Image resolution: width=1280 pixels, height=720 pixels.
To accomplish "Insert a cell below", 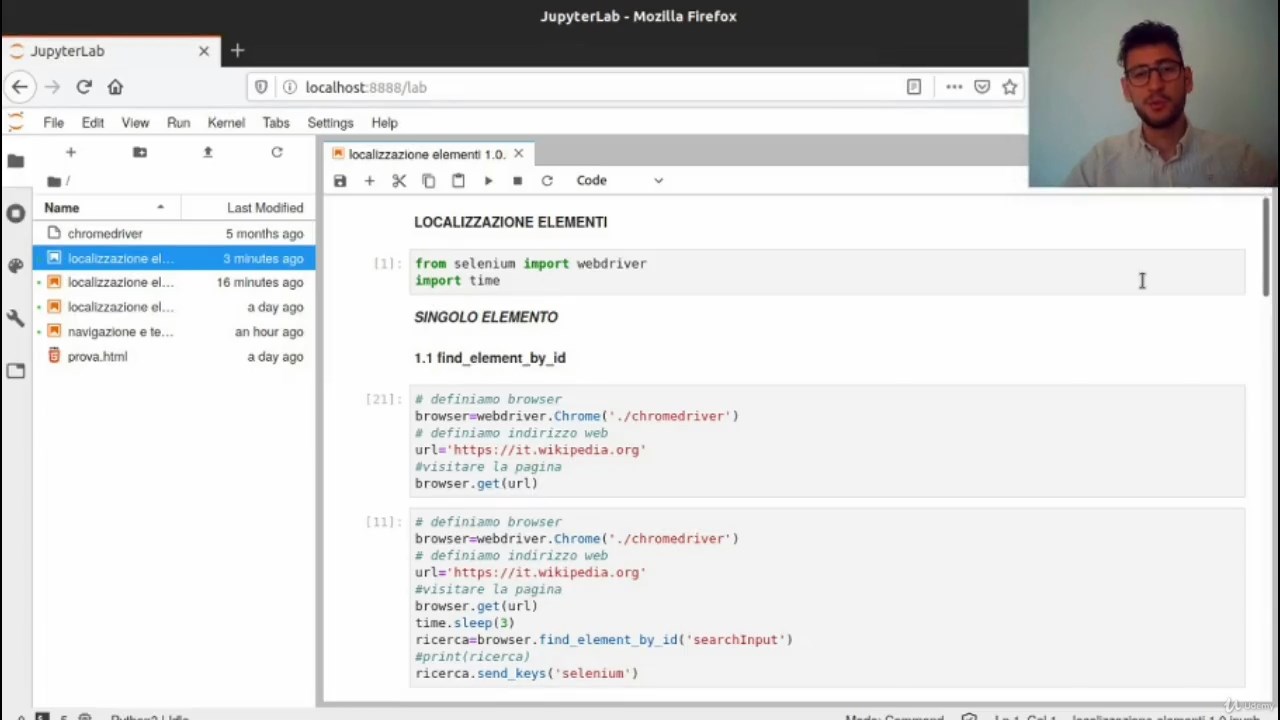I will tap(369, 181).
